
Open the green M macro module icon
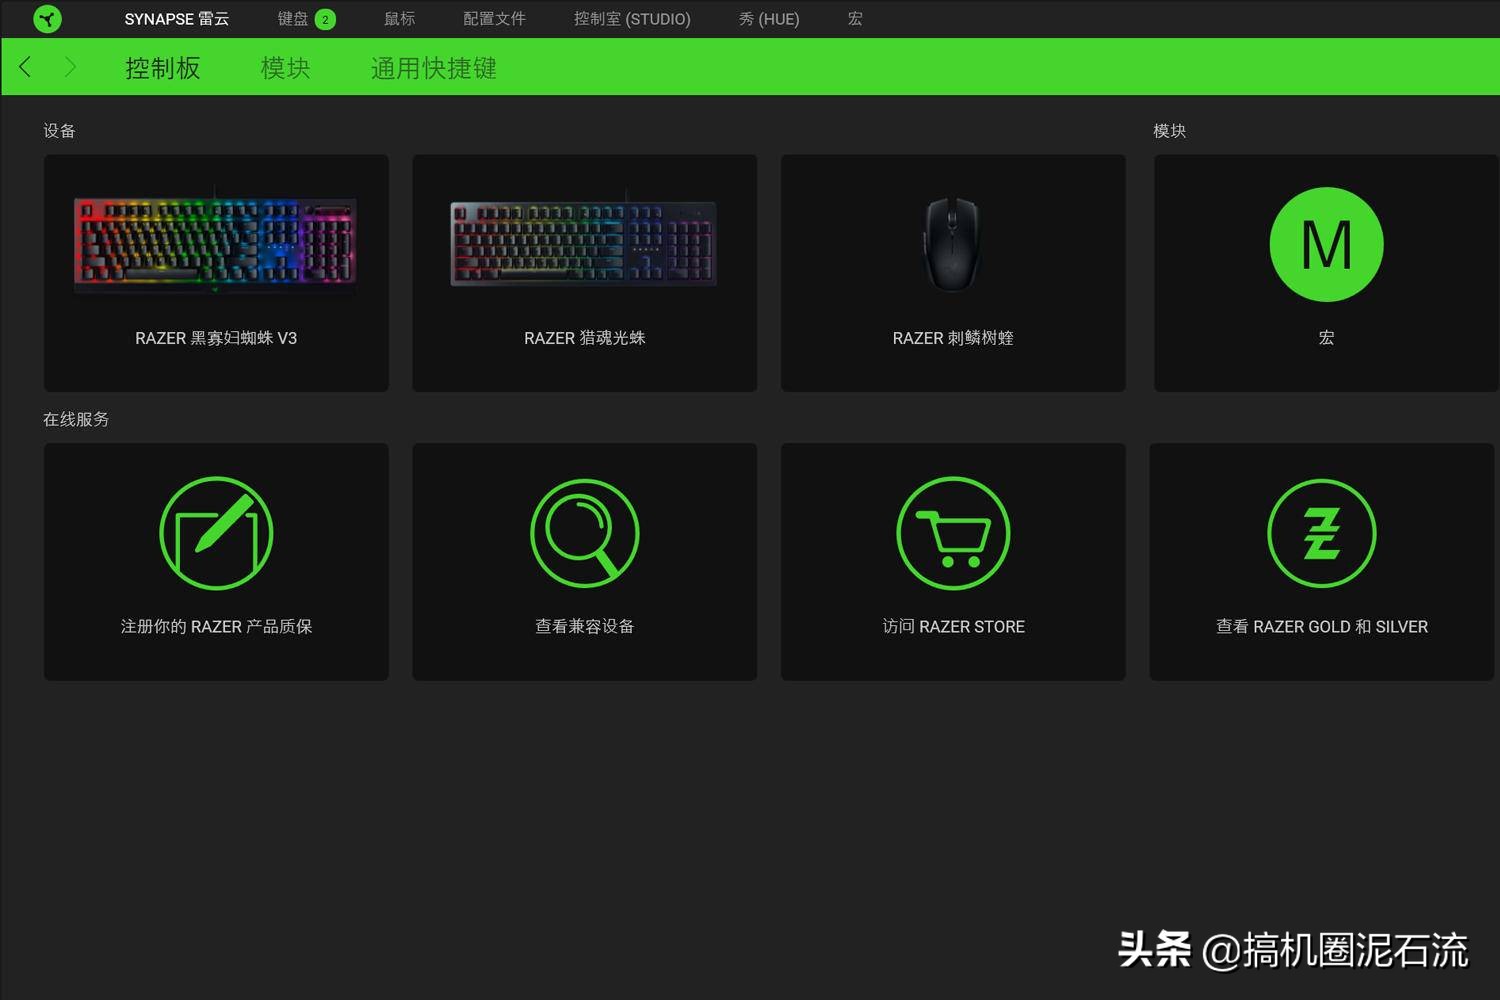tap(1326, 244)
